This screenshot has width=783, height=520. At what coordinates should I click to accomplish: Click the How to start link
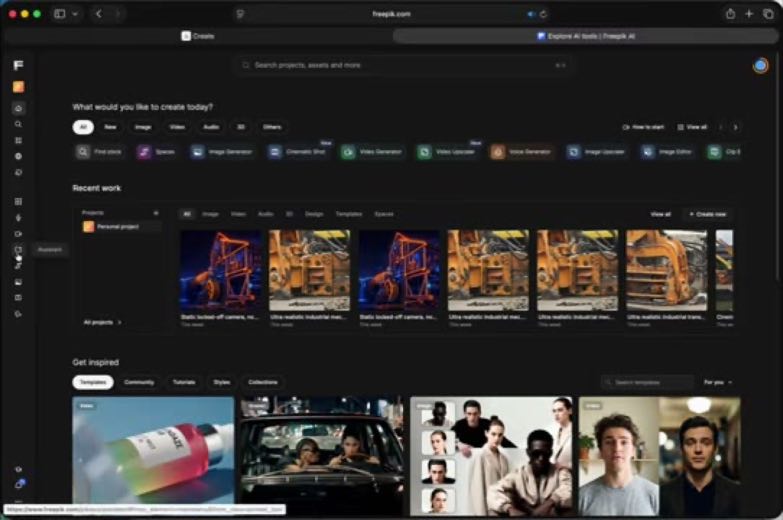643,127
